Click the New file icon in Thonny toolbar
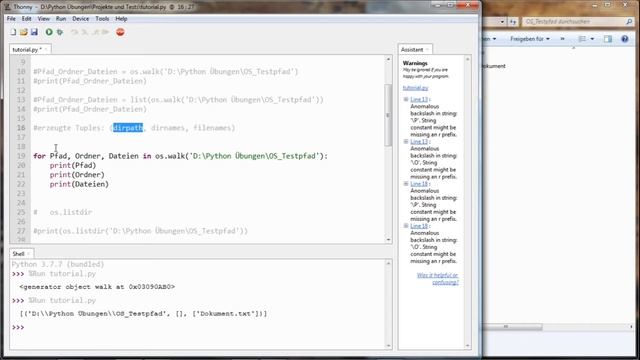This screenshot has height=360, width=640. coord(13,32)
